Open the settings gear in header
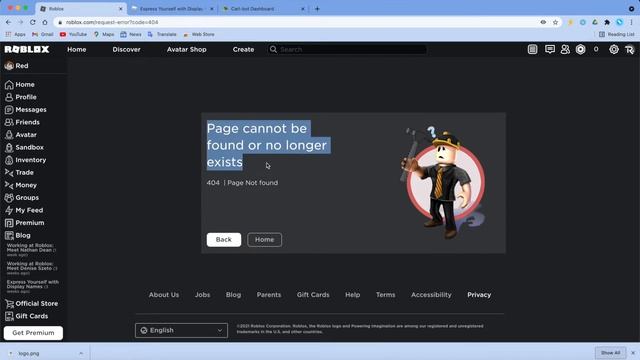This screenshot has width=640, height=360. [x=614, y=49]
